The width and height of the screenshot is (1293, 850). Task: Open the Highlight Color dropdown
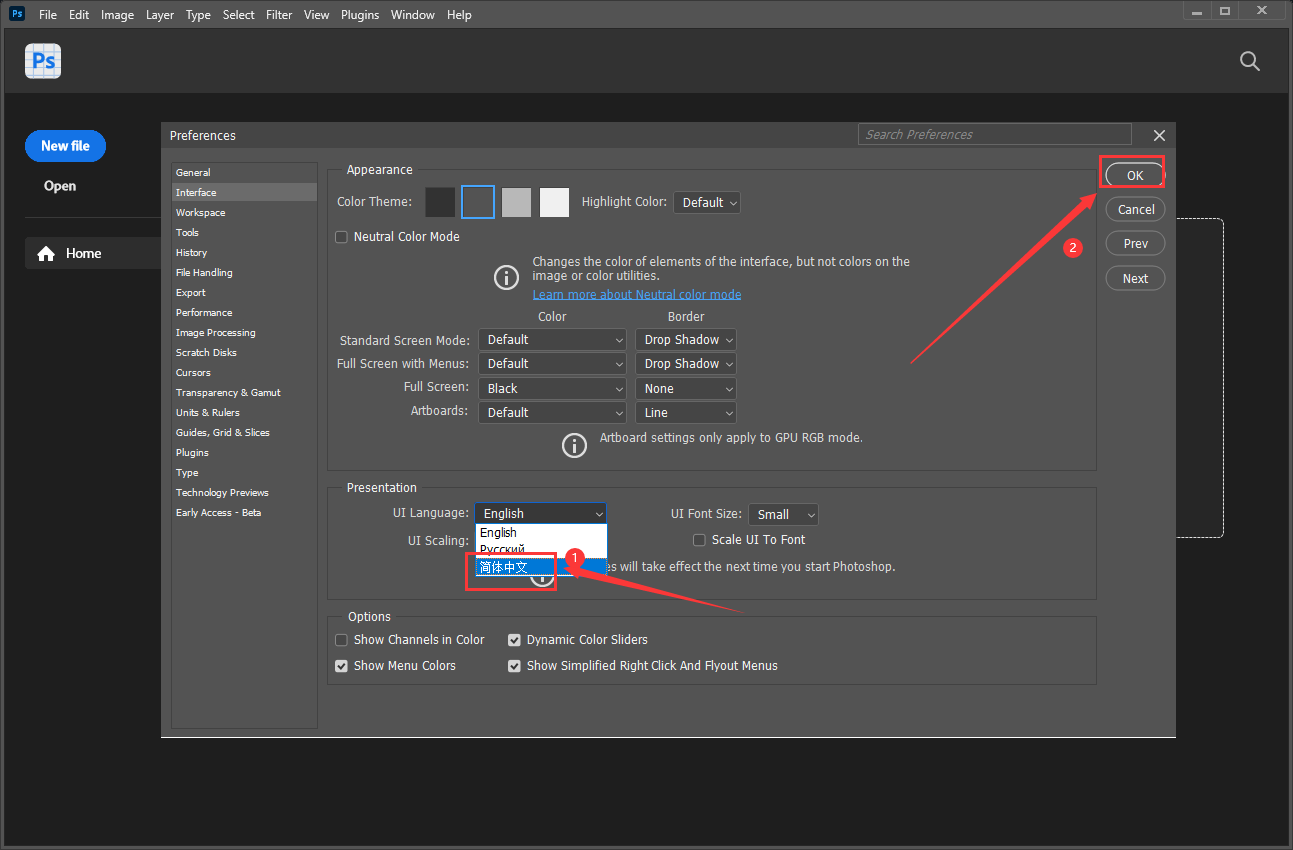point(707,202)
